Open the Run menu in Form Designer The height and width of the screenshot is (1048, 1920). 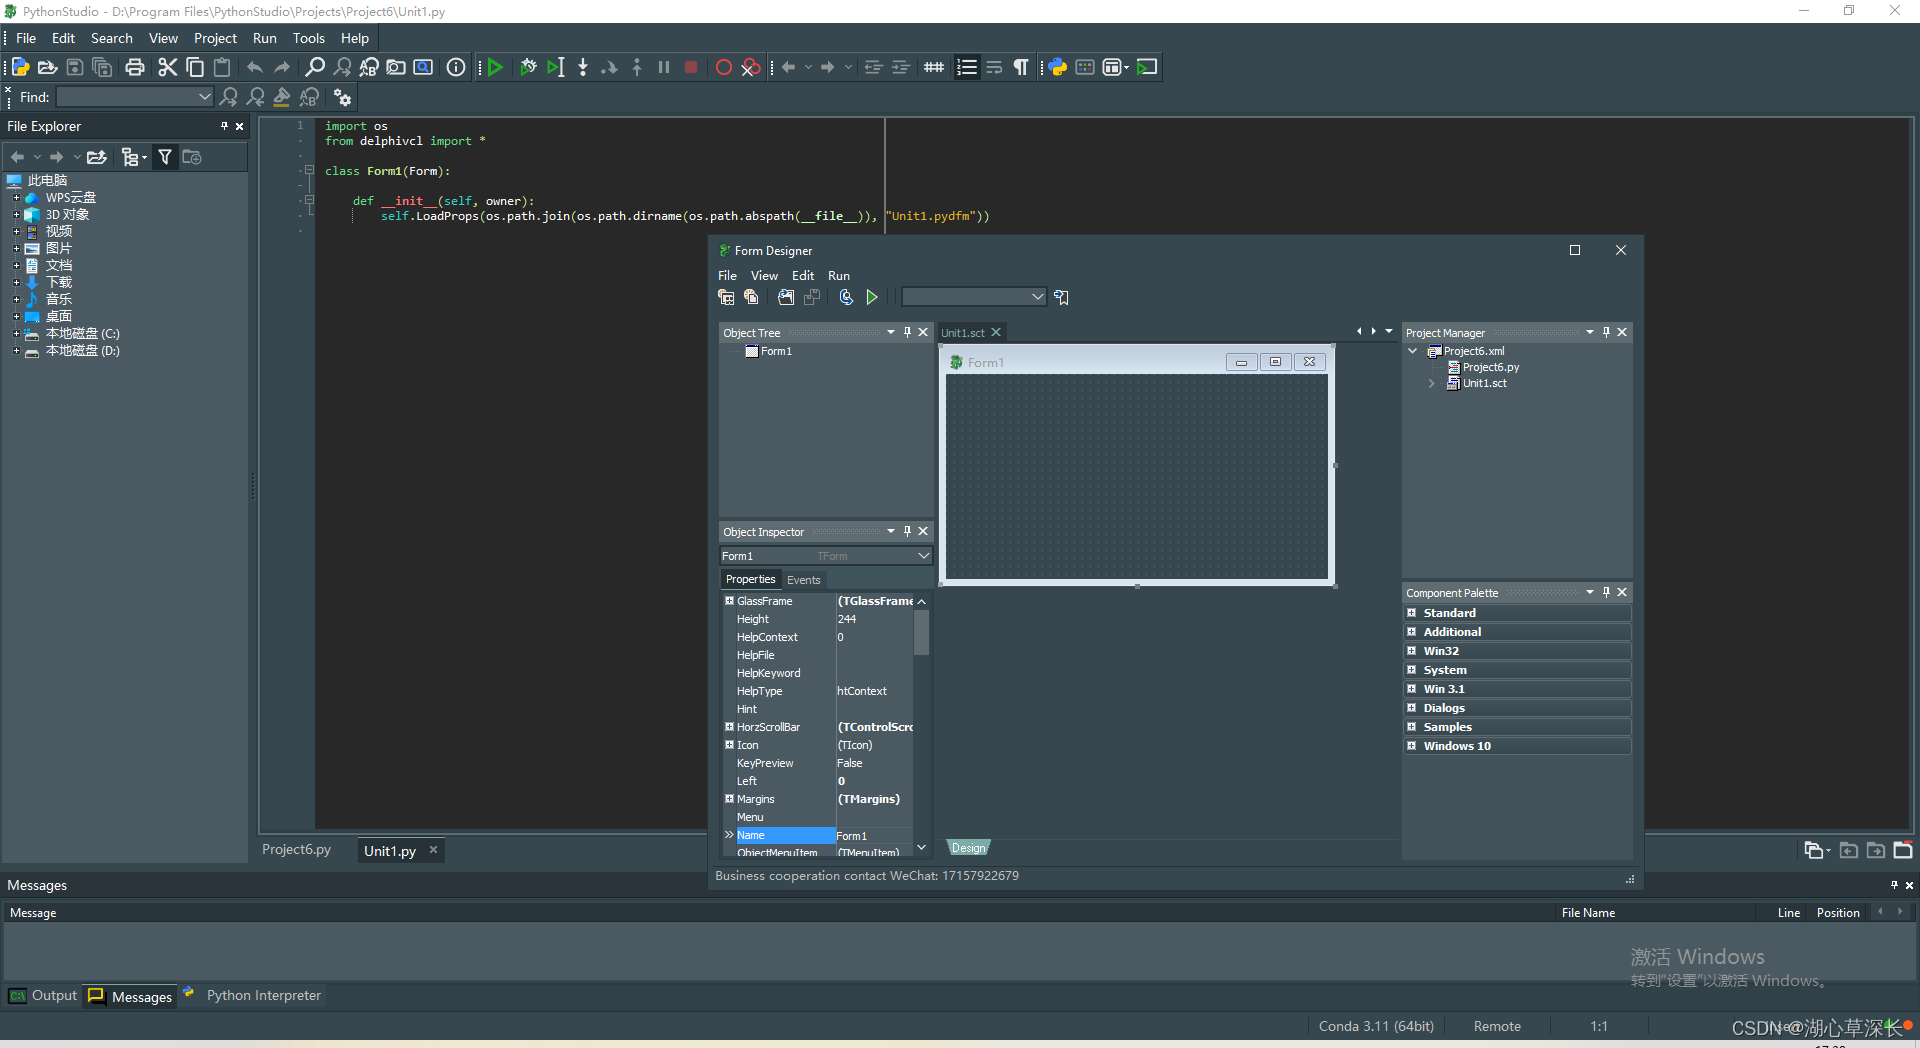838,275
